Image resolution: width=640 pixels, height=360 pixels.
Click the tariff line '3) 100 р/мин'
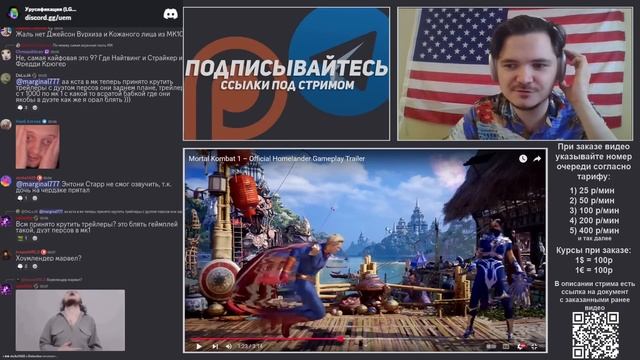coord(594,211)
